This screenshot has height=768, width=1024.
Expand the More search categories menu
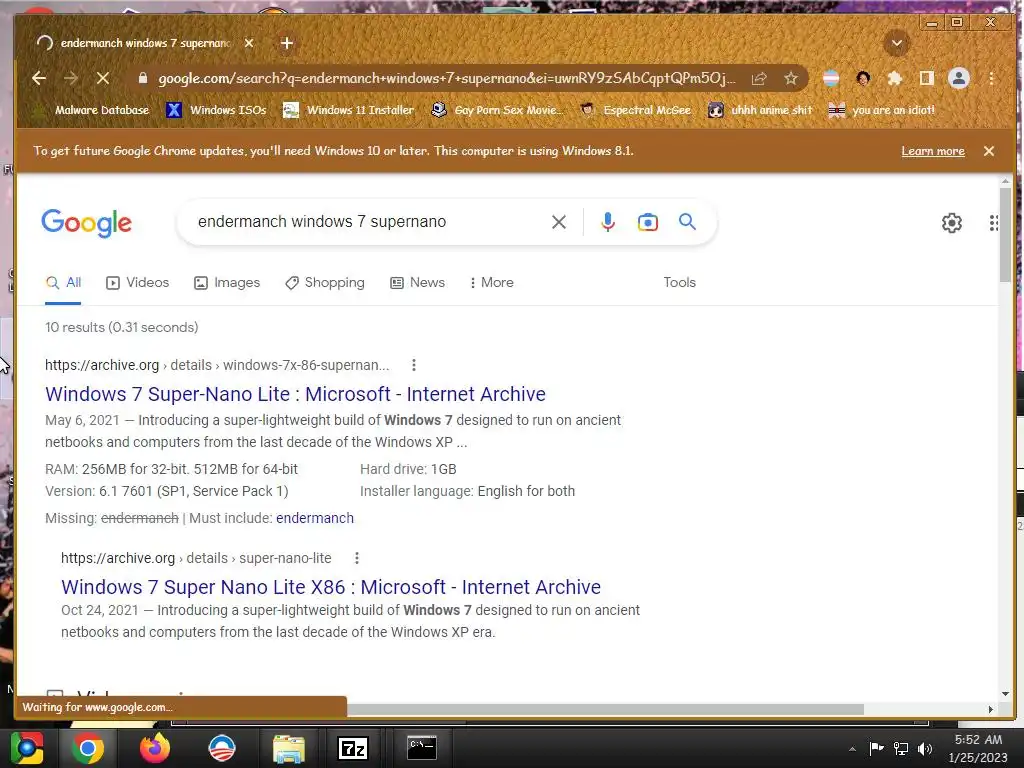(x=492, y=283)
